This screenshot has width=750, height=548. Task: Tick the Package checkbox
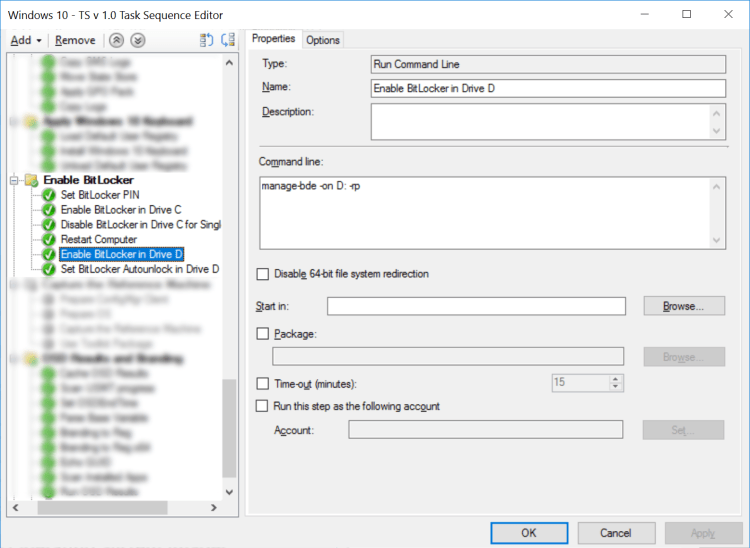point(263,334)
